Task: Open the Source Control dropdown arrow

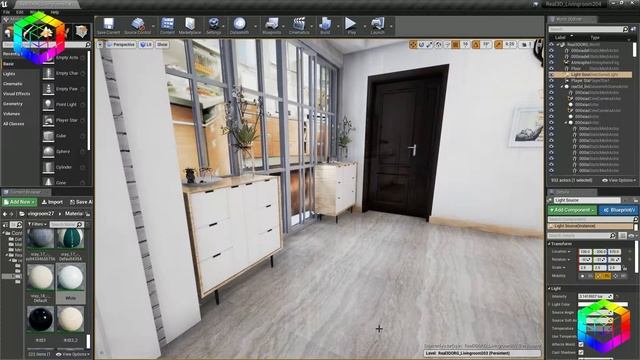Action: click(x=153, y=26)
